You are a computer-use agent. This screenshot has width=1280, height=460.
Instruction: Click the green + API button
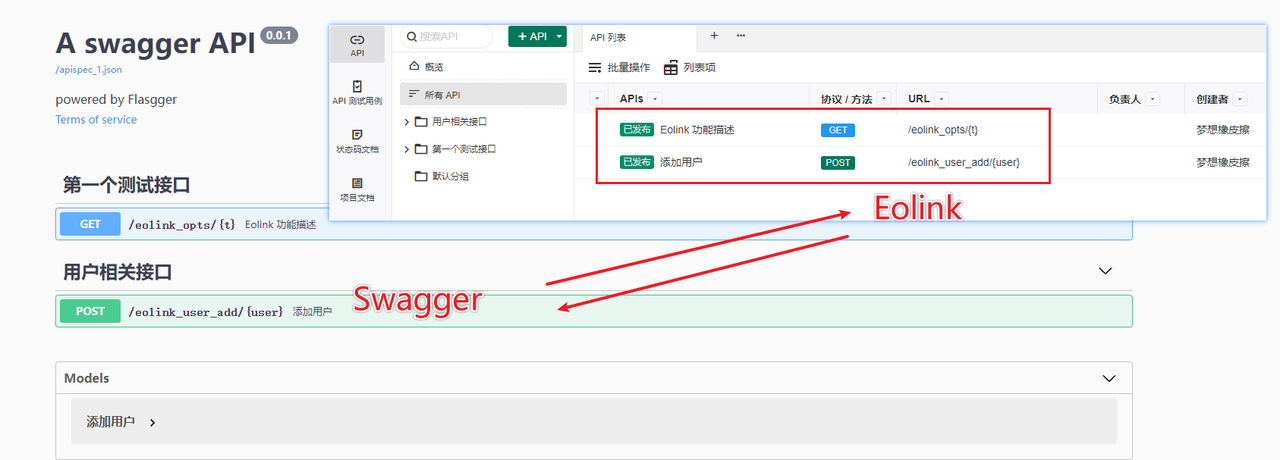point(530,36)
